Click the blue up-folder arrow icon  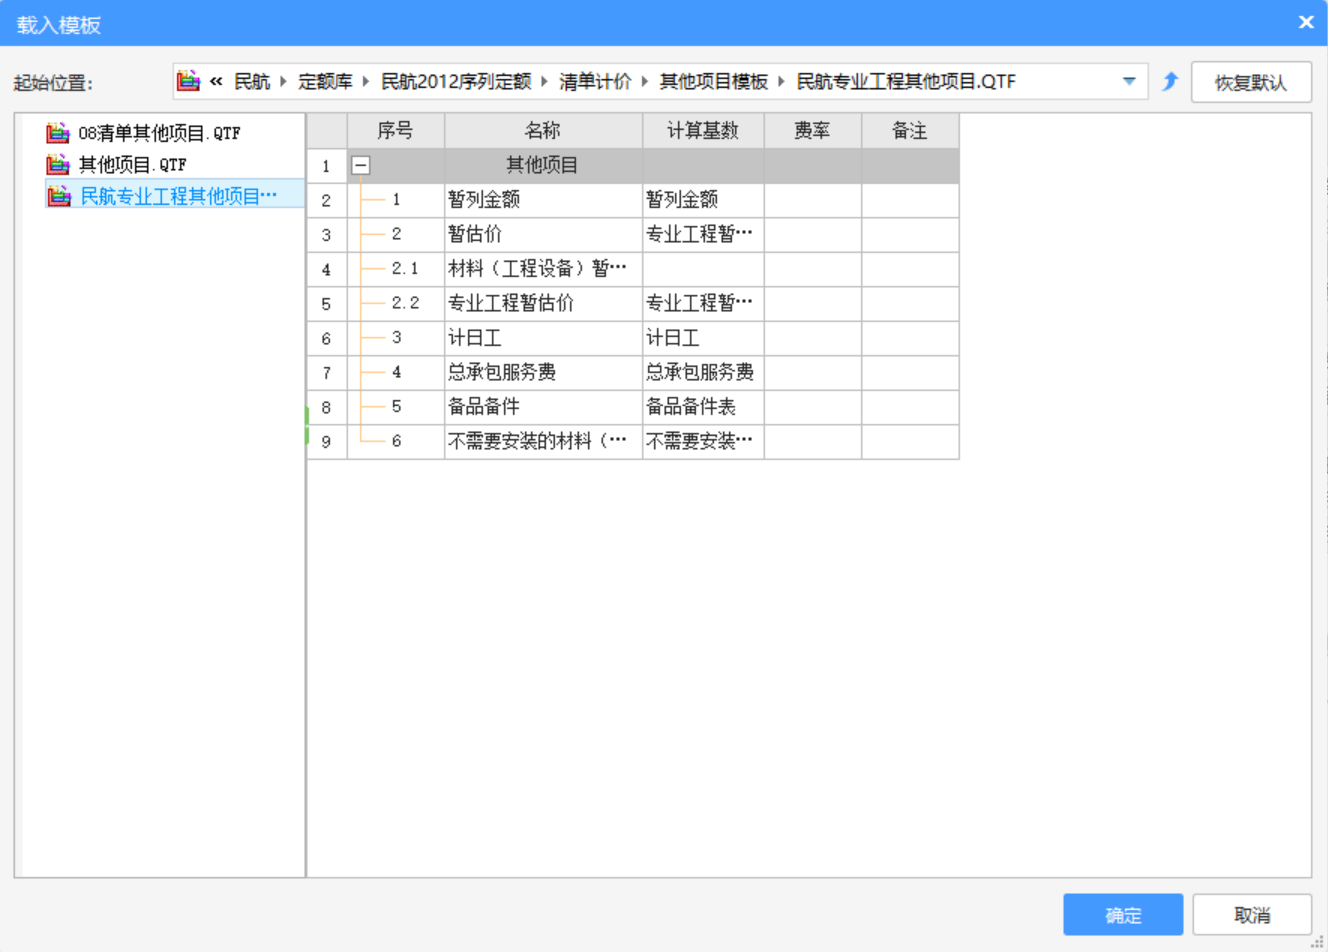click(1169, 82)
